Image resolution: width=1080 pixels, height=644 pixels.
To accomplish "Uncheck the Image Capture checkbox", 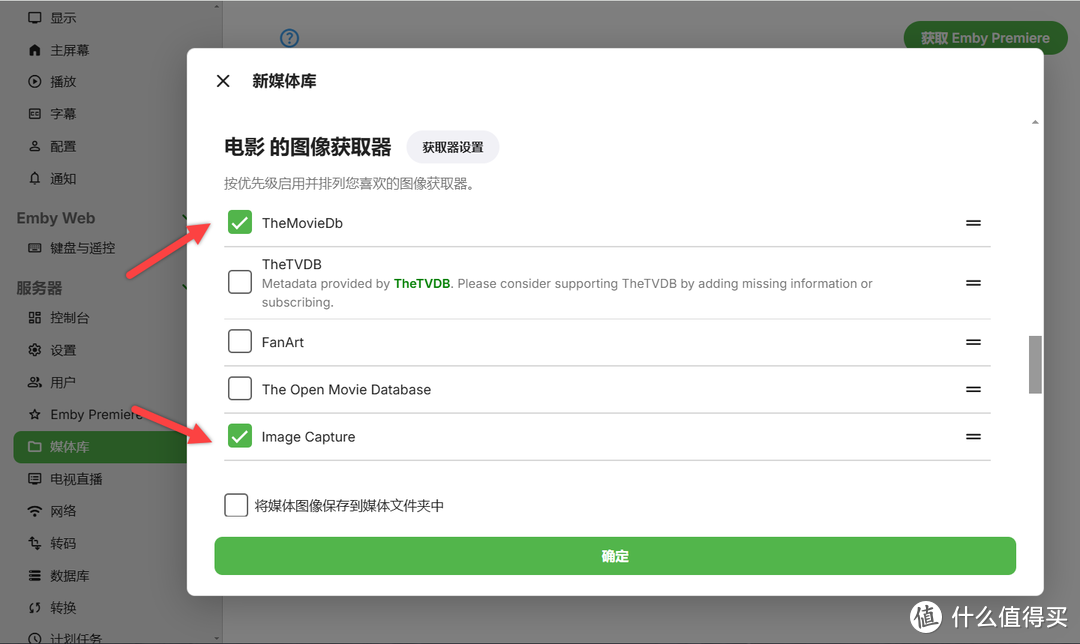I will (240, 436).
